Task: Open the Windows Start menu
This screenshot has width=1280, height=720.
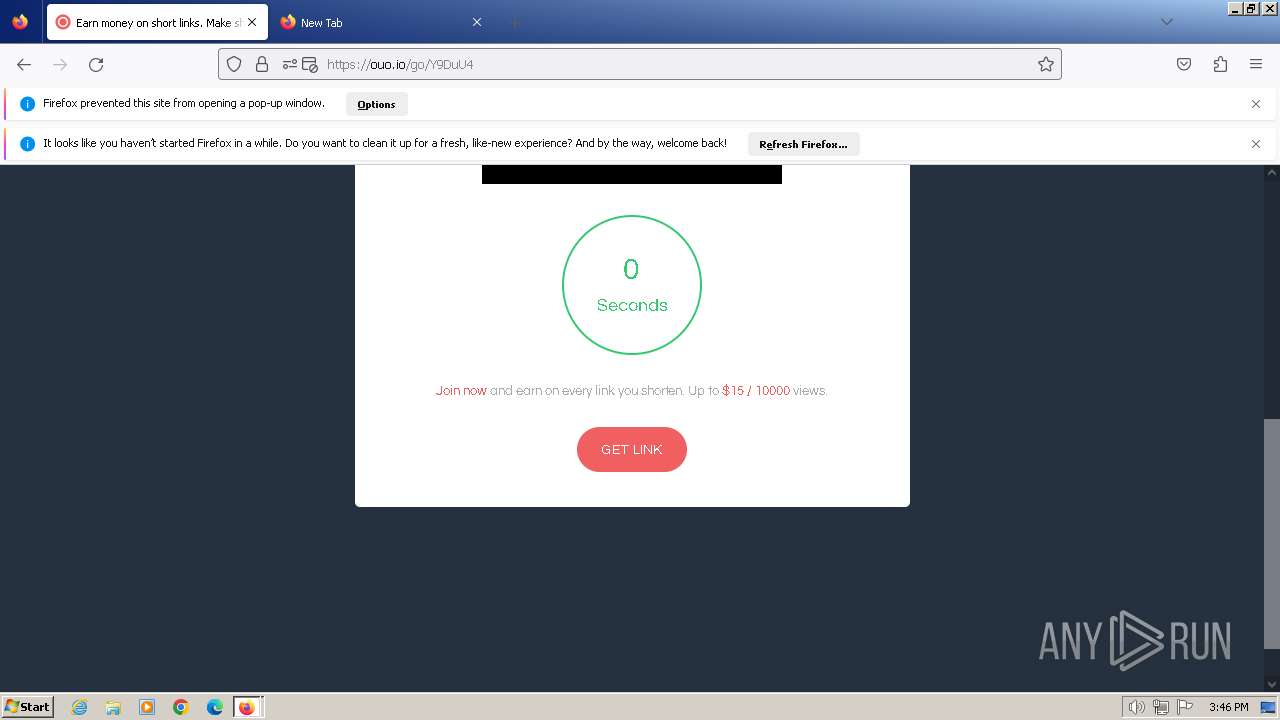Action: click(27, 706)
